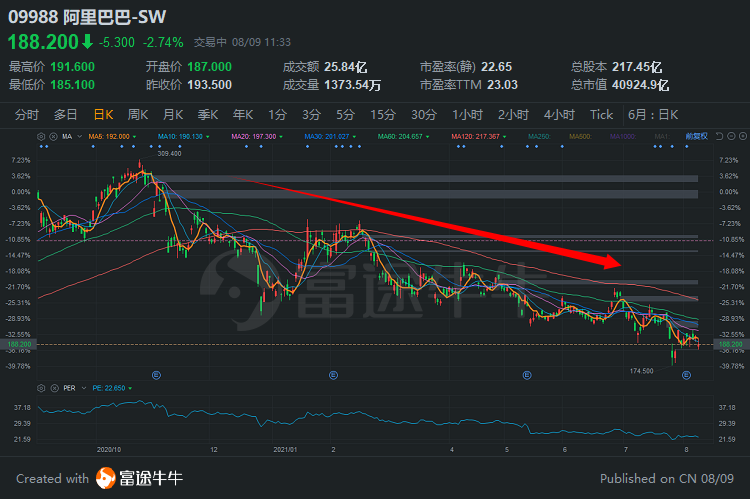Viewport: 750px width, 499px height.
Task: Switch to 2小时 chart interval
Action: point(513,115)
